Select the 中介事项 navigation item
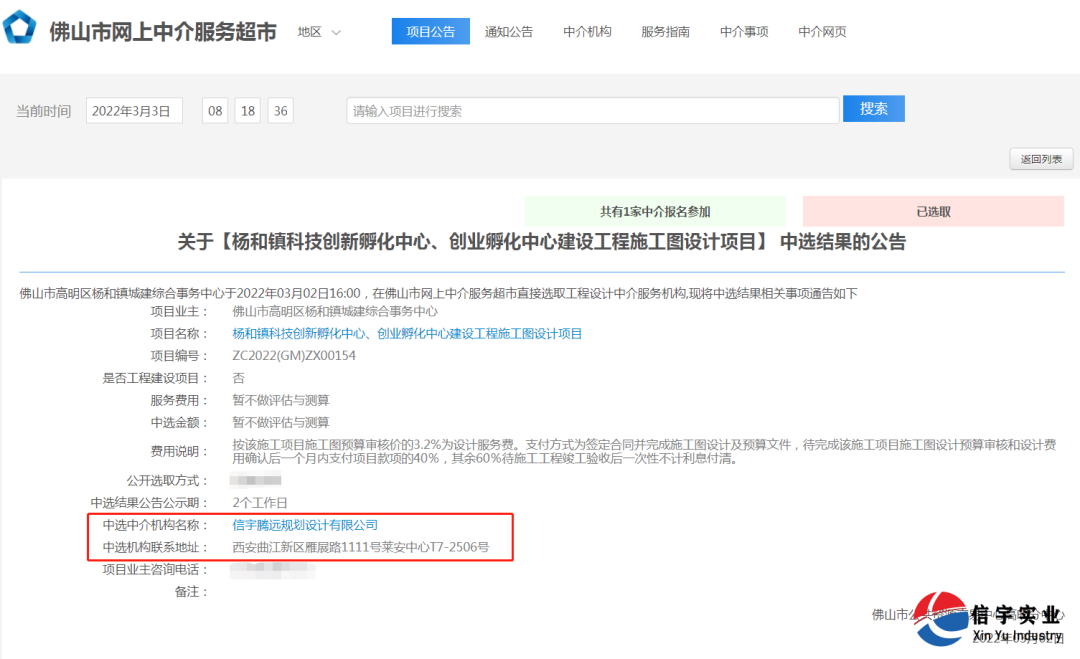The width and height of the screenshot is (1080, 659). pyautogui.click(x=744, y=32)
